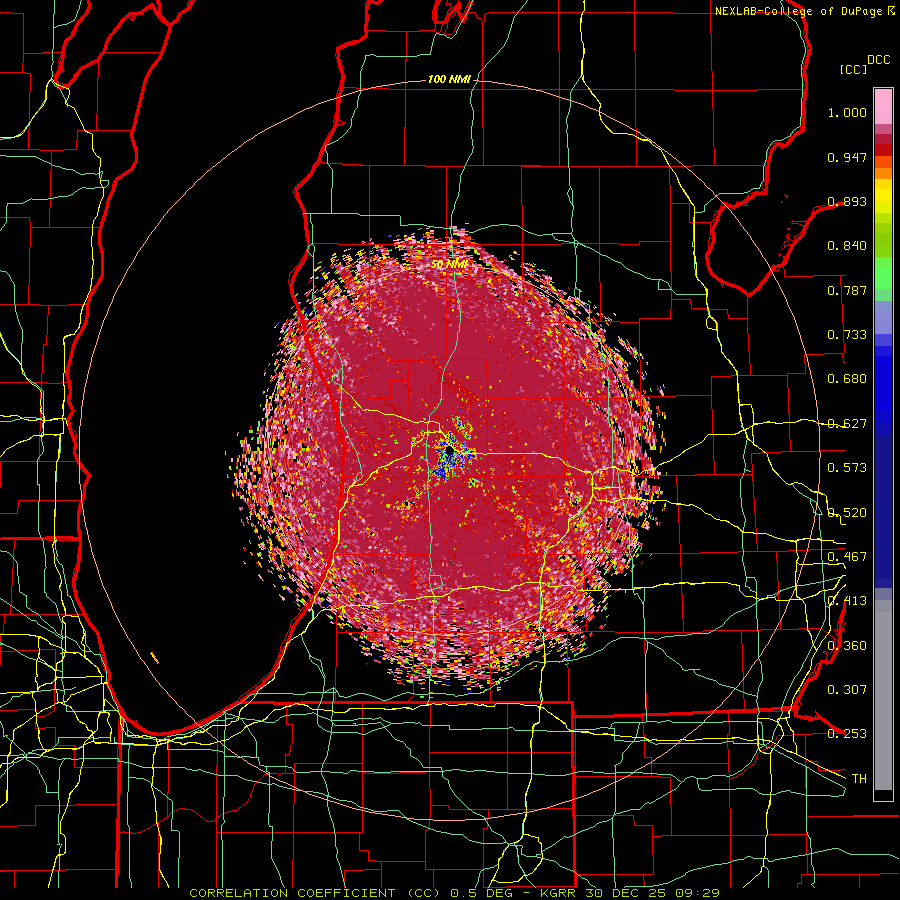This screenshot has width=900, height=900.
Task: Click the 100 NMI range ring label
Action: [x=449, y=79]
